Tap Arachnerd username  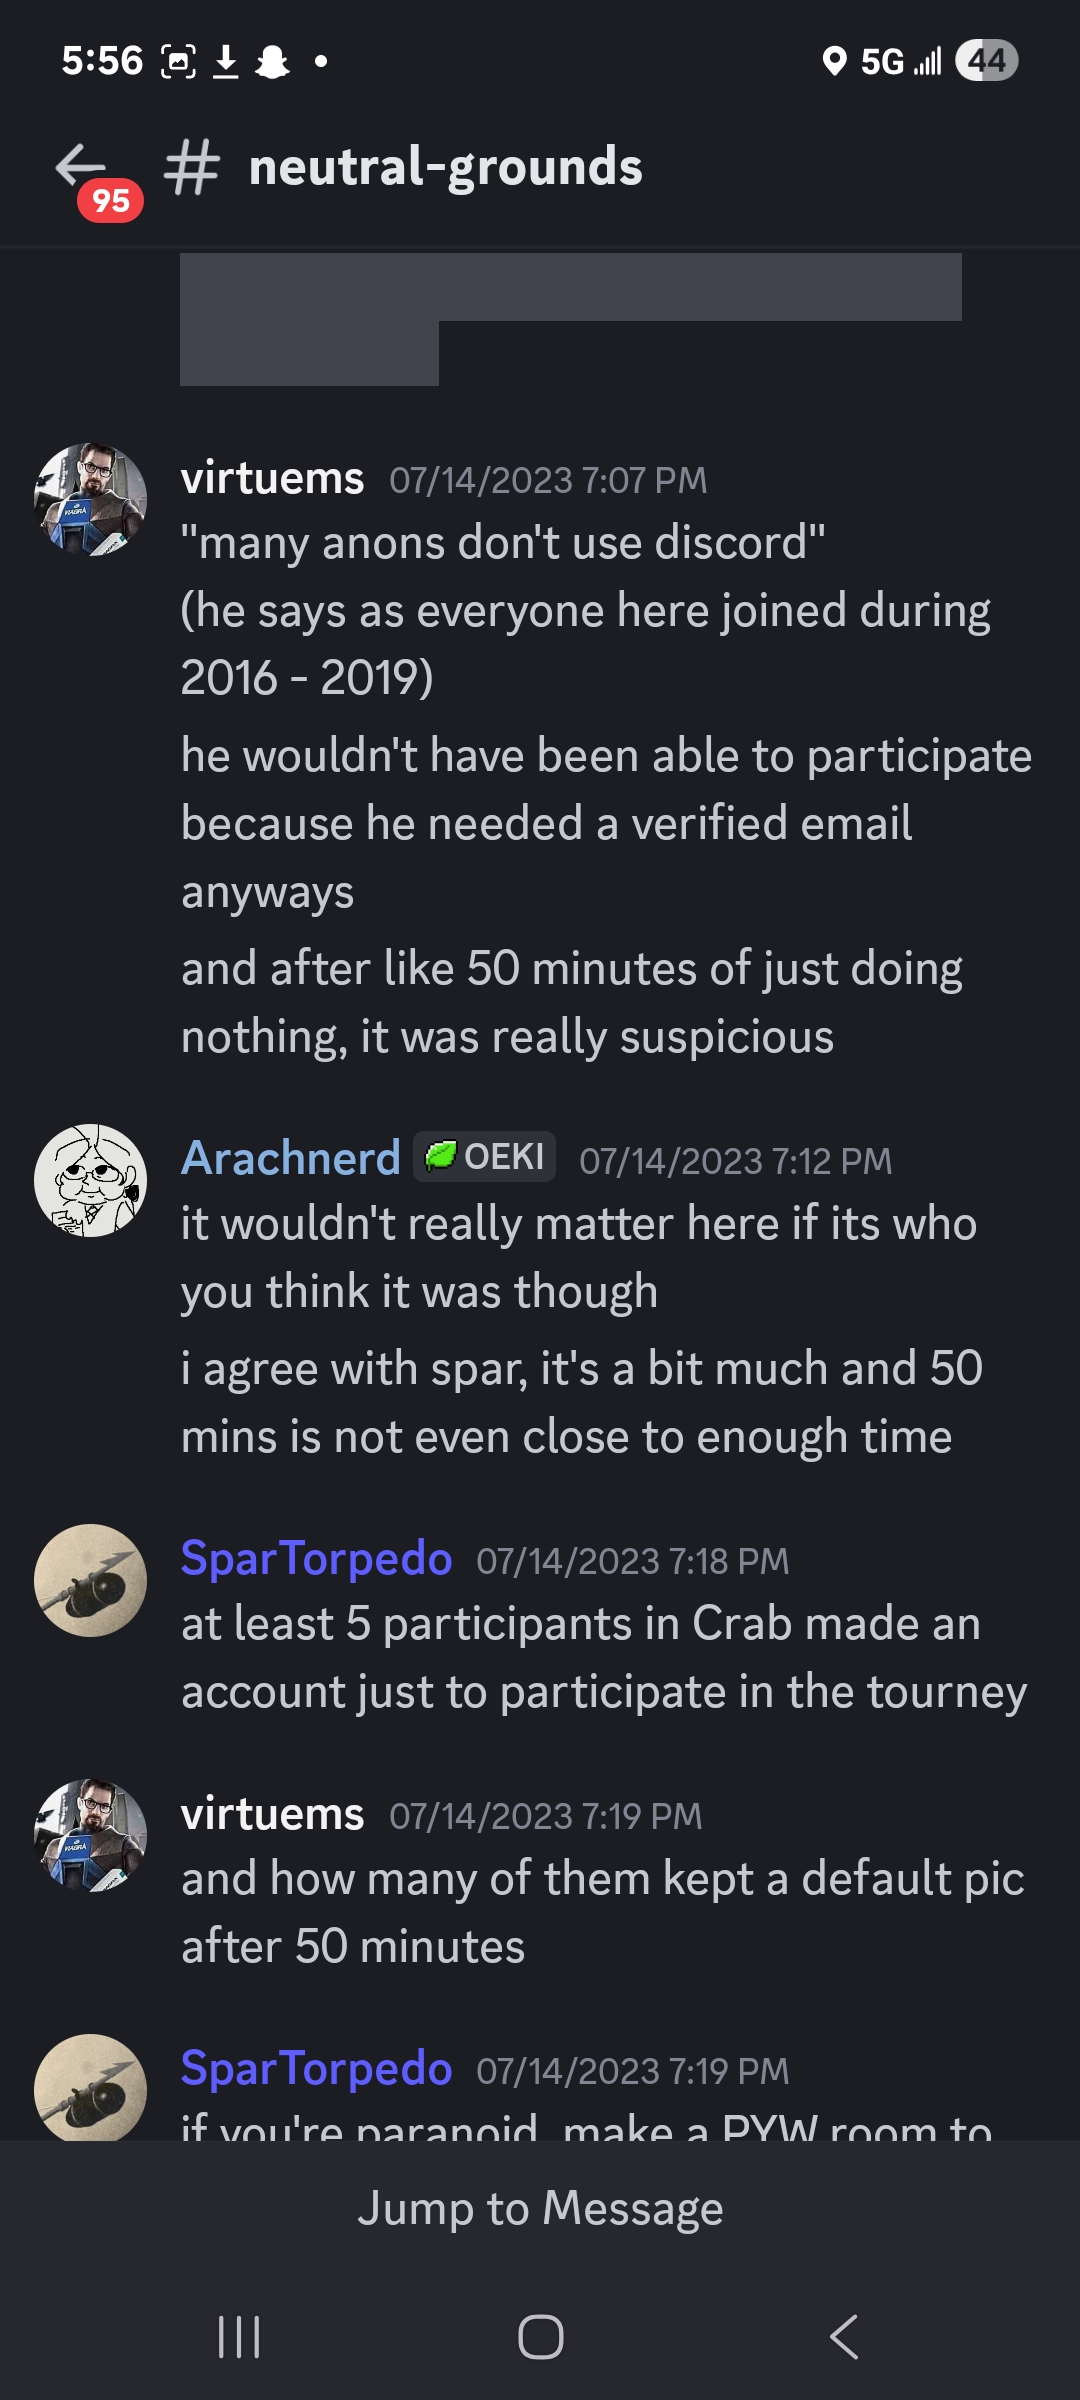tap(291, 1158)
